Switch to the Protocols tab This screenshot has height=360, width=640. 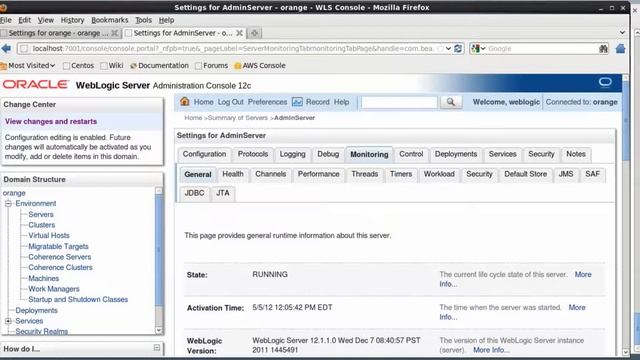(253, 154)
